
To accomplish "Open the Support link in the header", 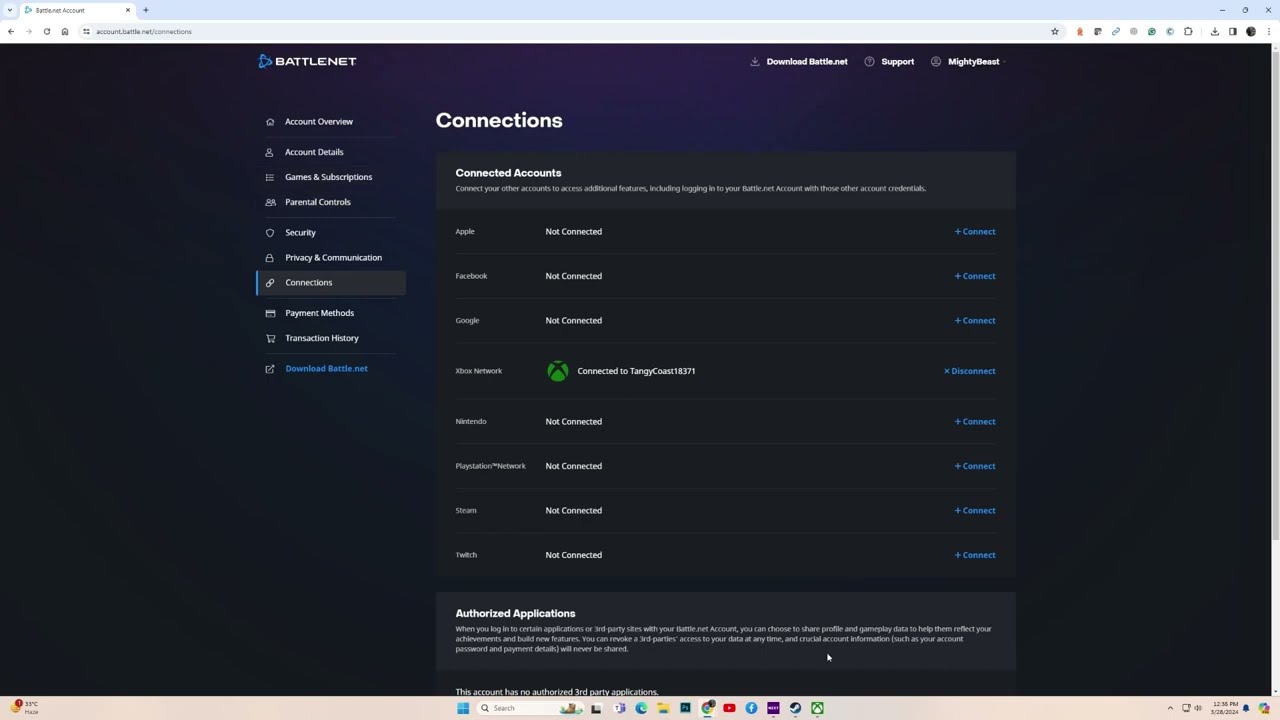I will (889, 61).
